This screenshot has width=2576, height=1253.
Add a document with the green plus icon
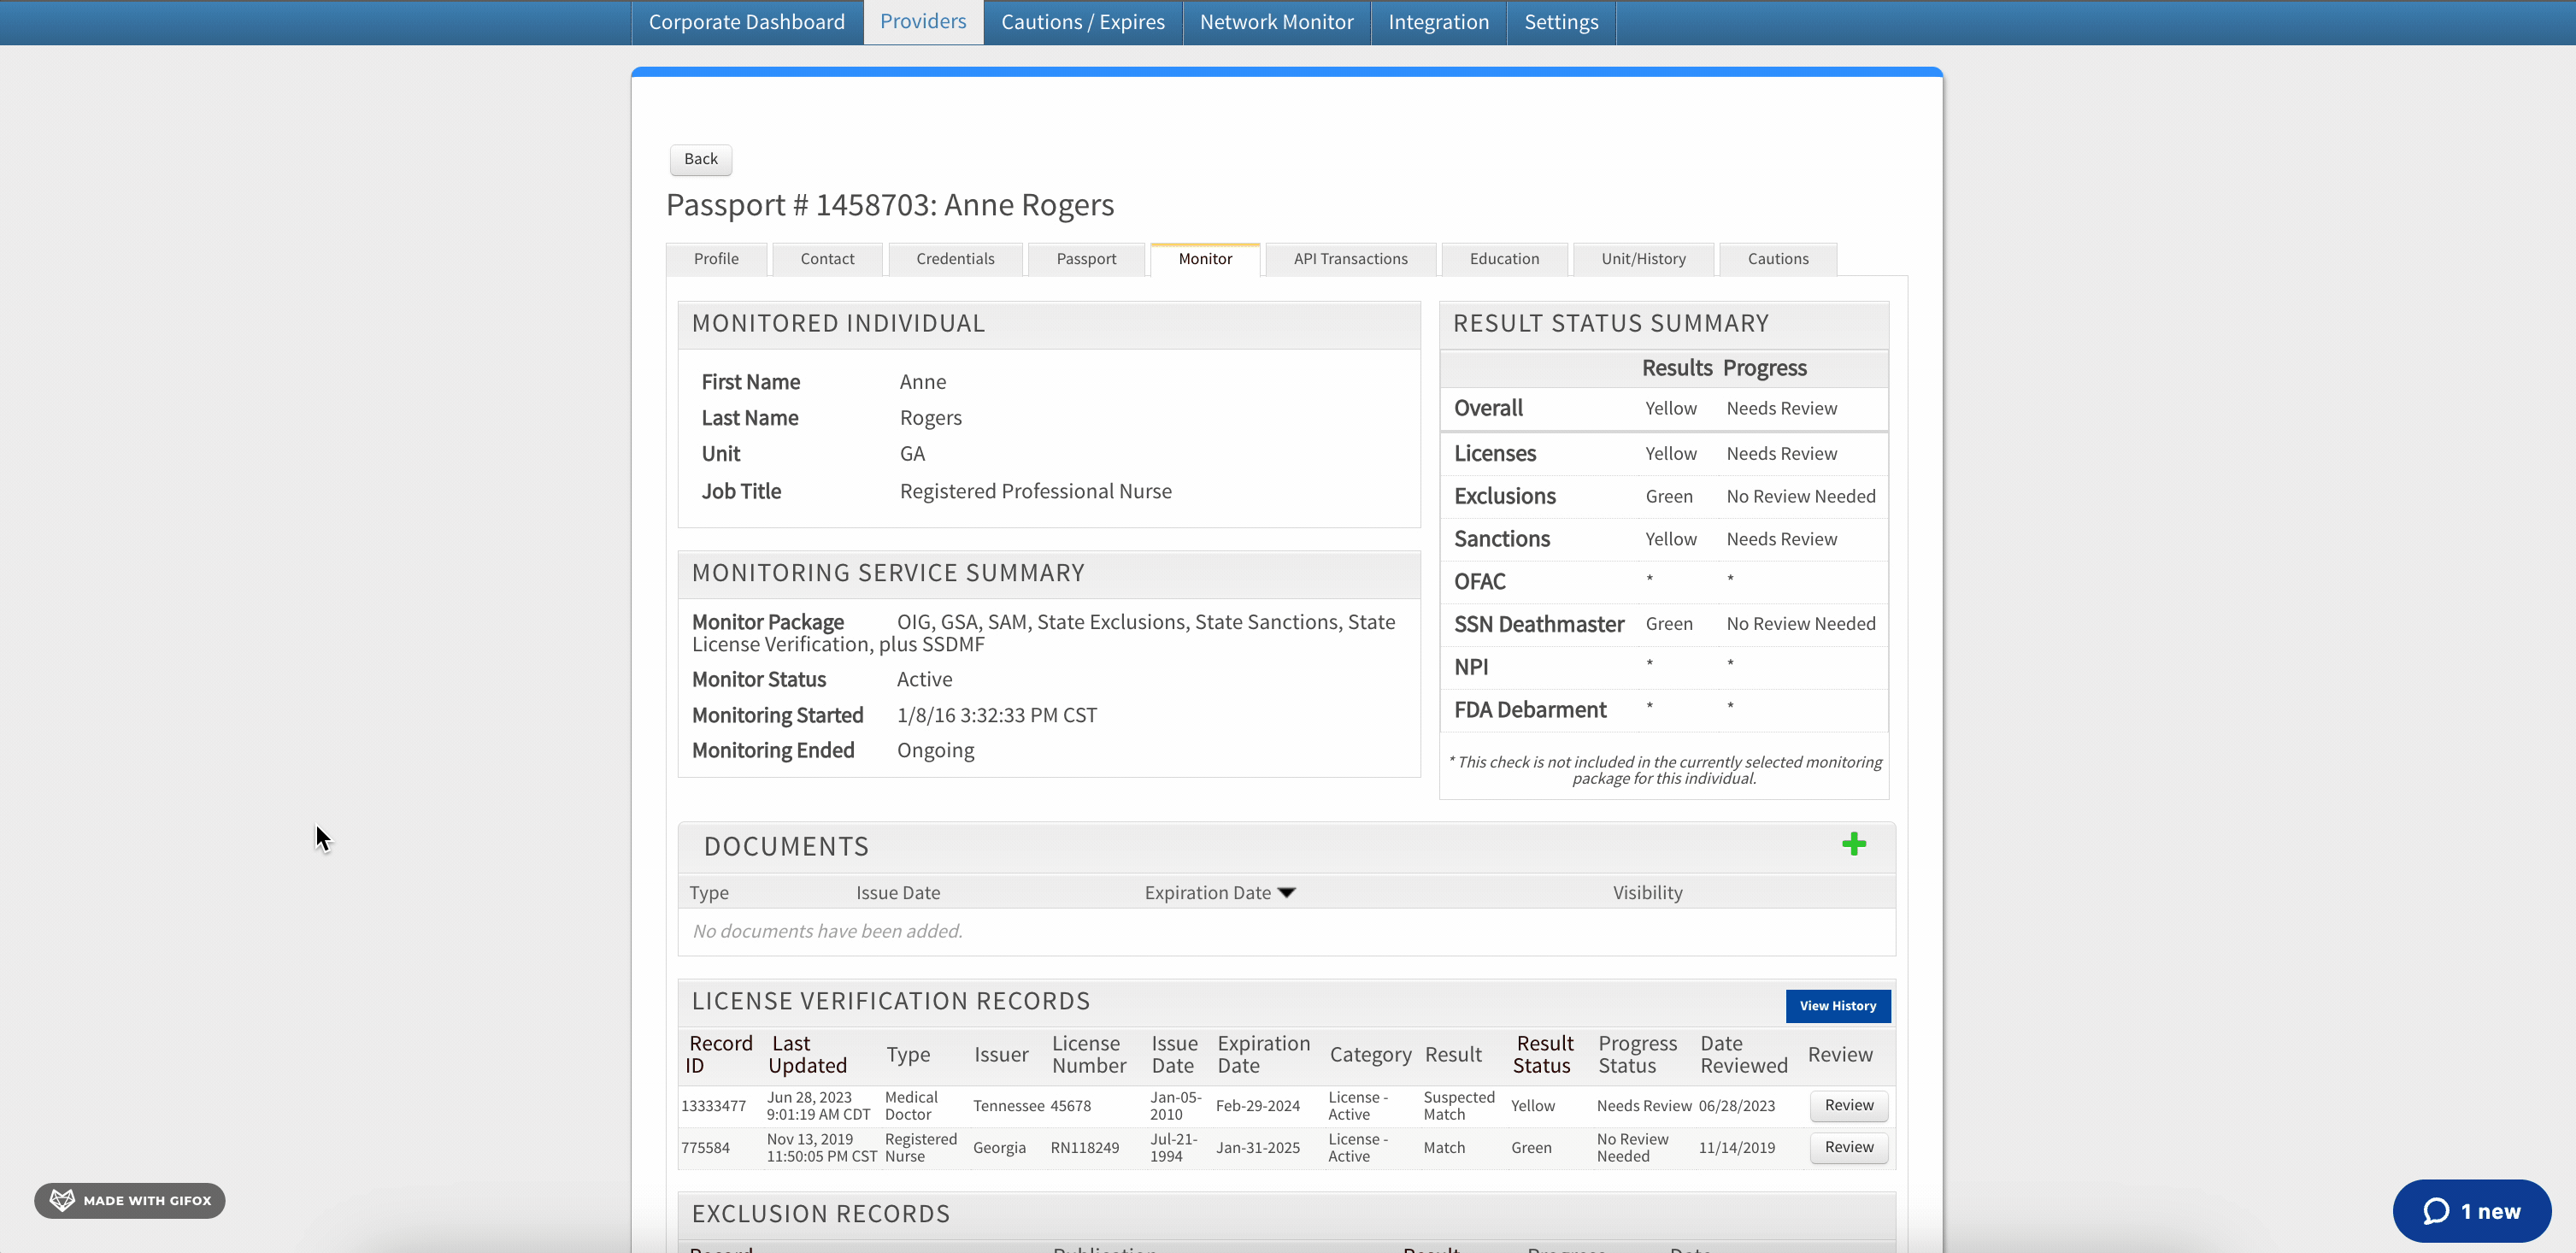(1853, 844)
